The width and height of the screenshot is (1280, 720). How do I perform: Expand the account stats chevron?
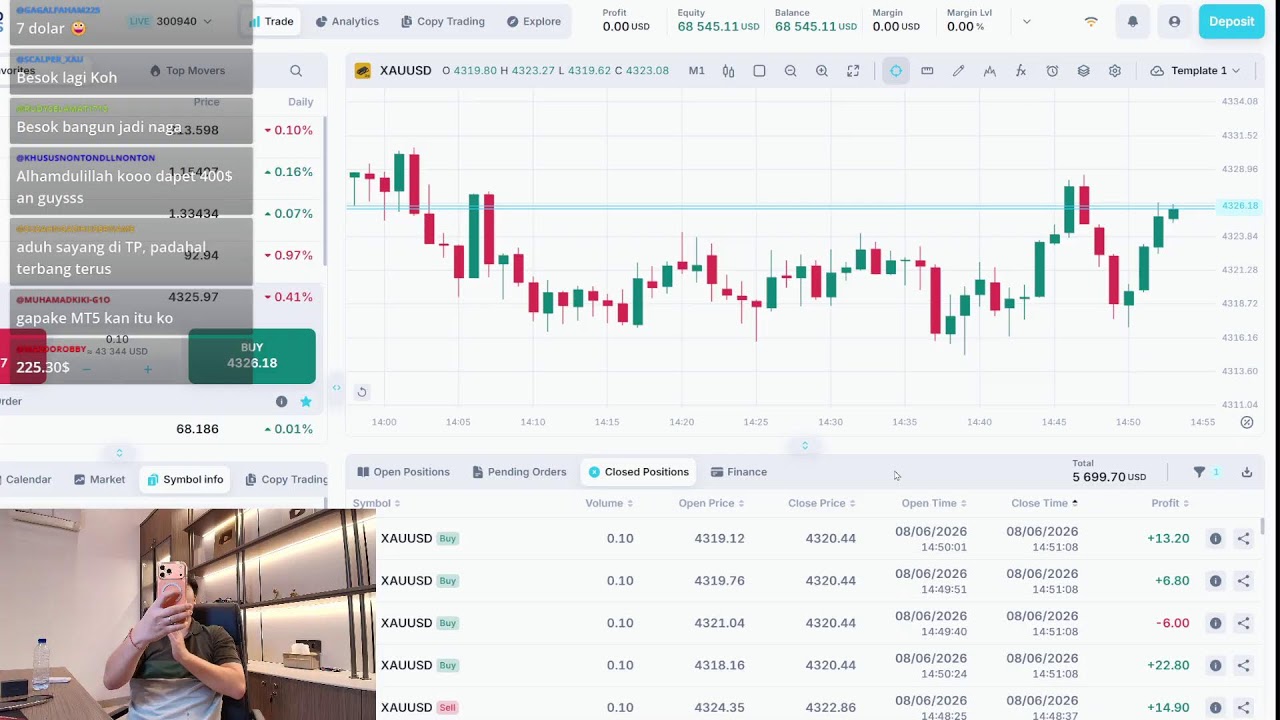tap(1026, 21)
